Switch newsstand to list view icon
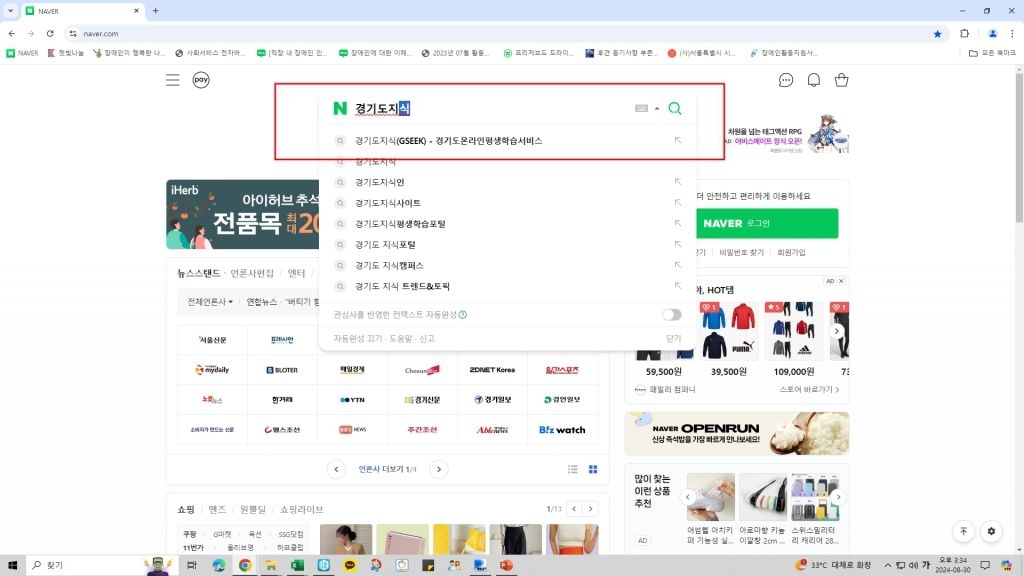This screenshot has width=1024, height=576. [x=573, y=469]
